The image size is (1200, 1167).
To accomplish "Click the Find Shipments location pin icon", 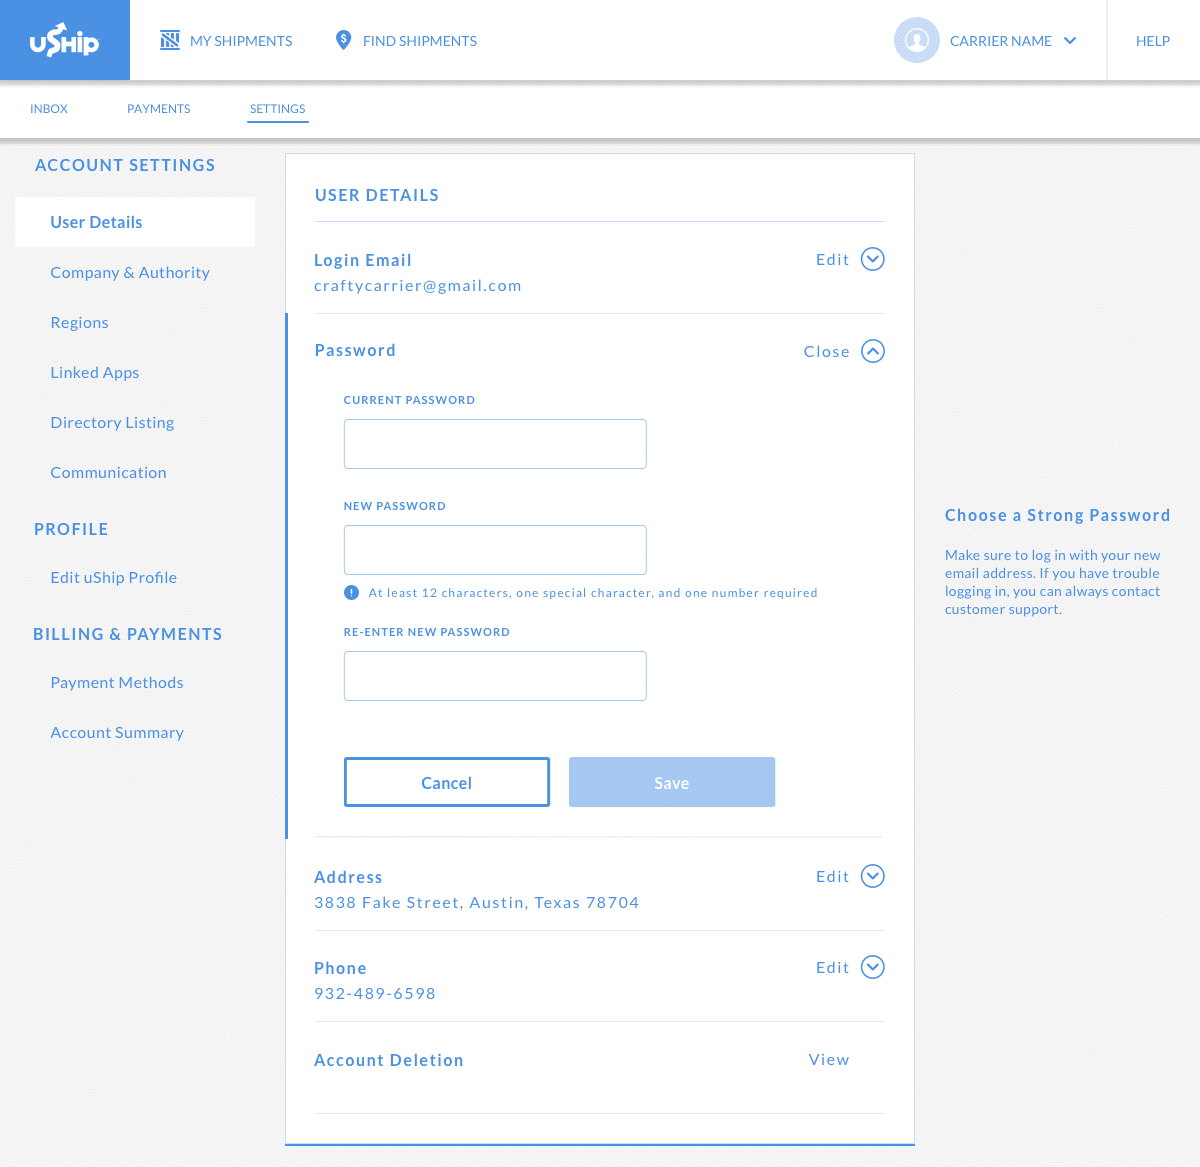I will [x=343, y=40].
